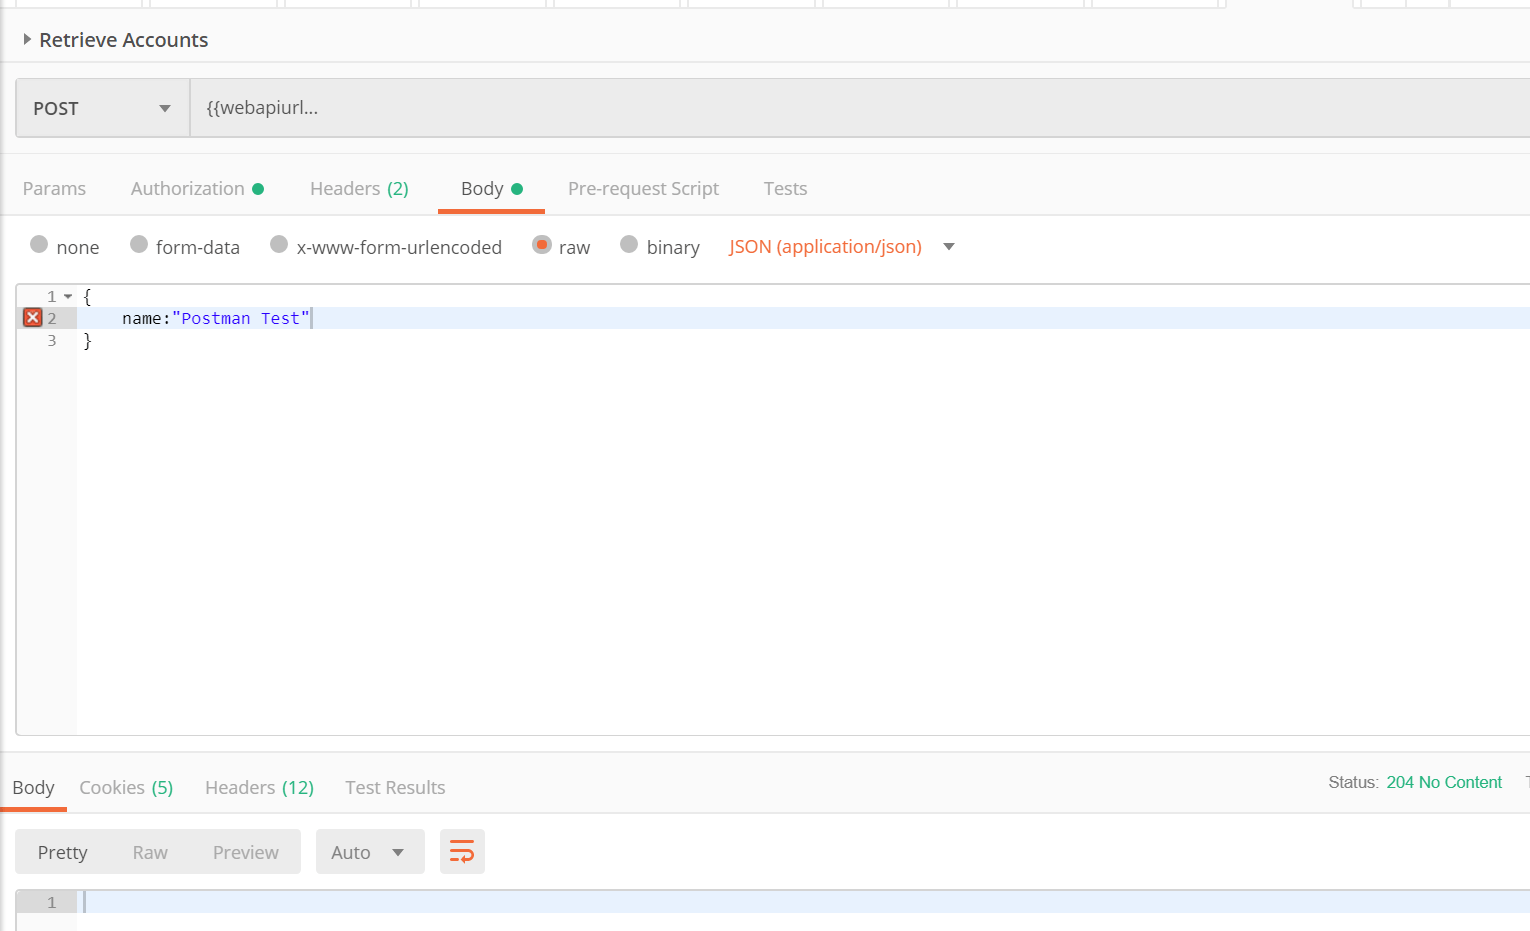
Task: Select the form-data radio option
Action: pos(139,245)
